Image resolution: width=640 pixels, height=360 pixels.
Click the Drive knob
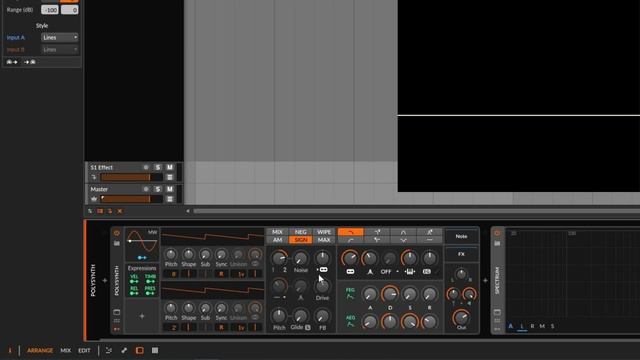(322, 286)
